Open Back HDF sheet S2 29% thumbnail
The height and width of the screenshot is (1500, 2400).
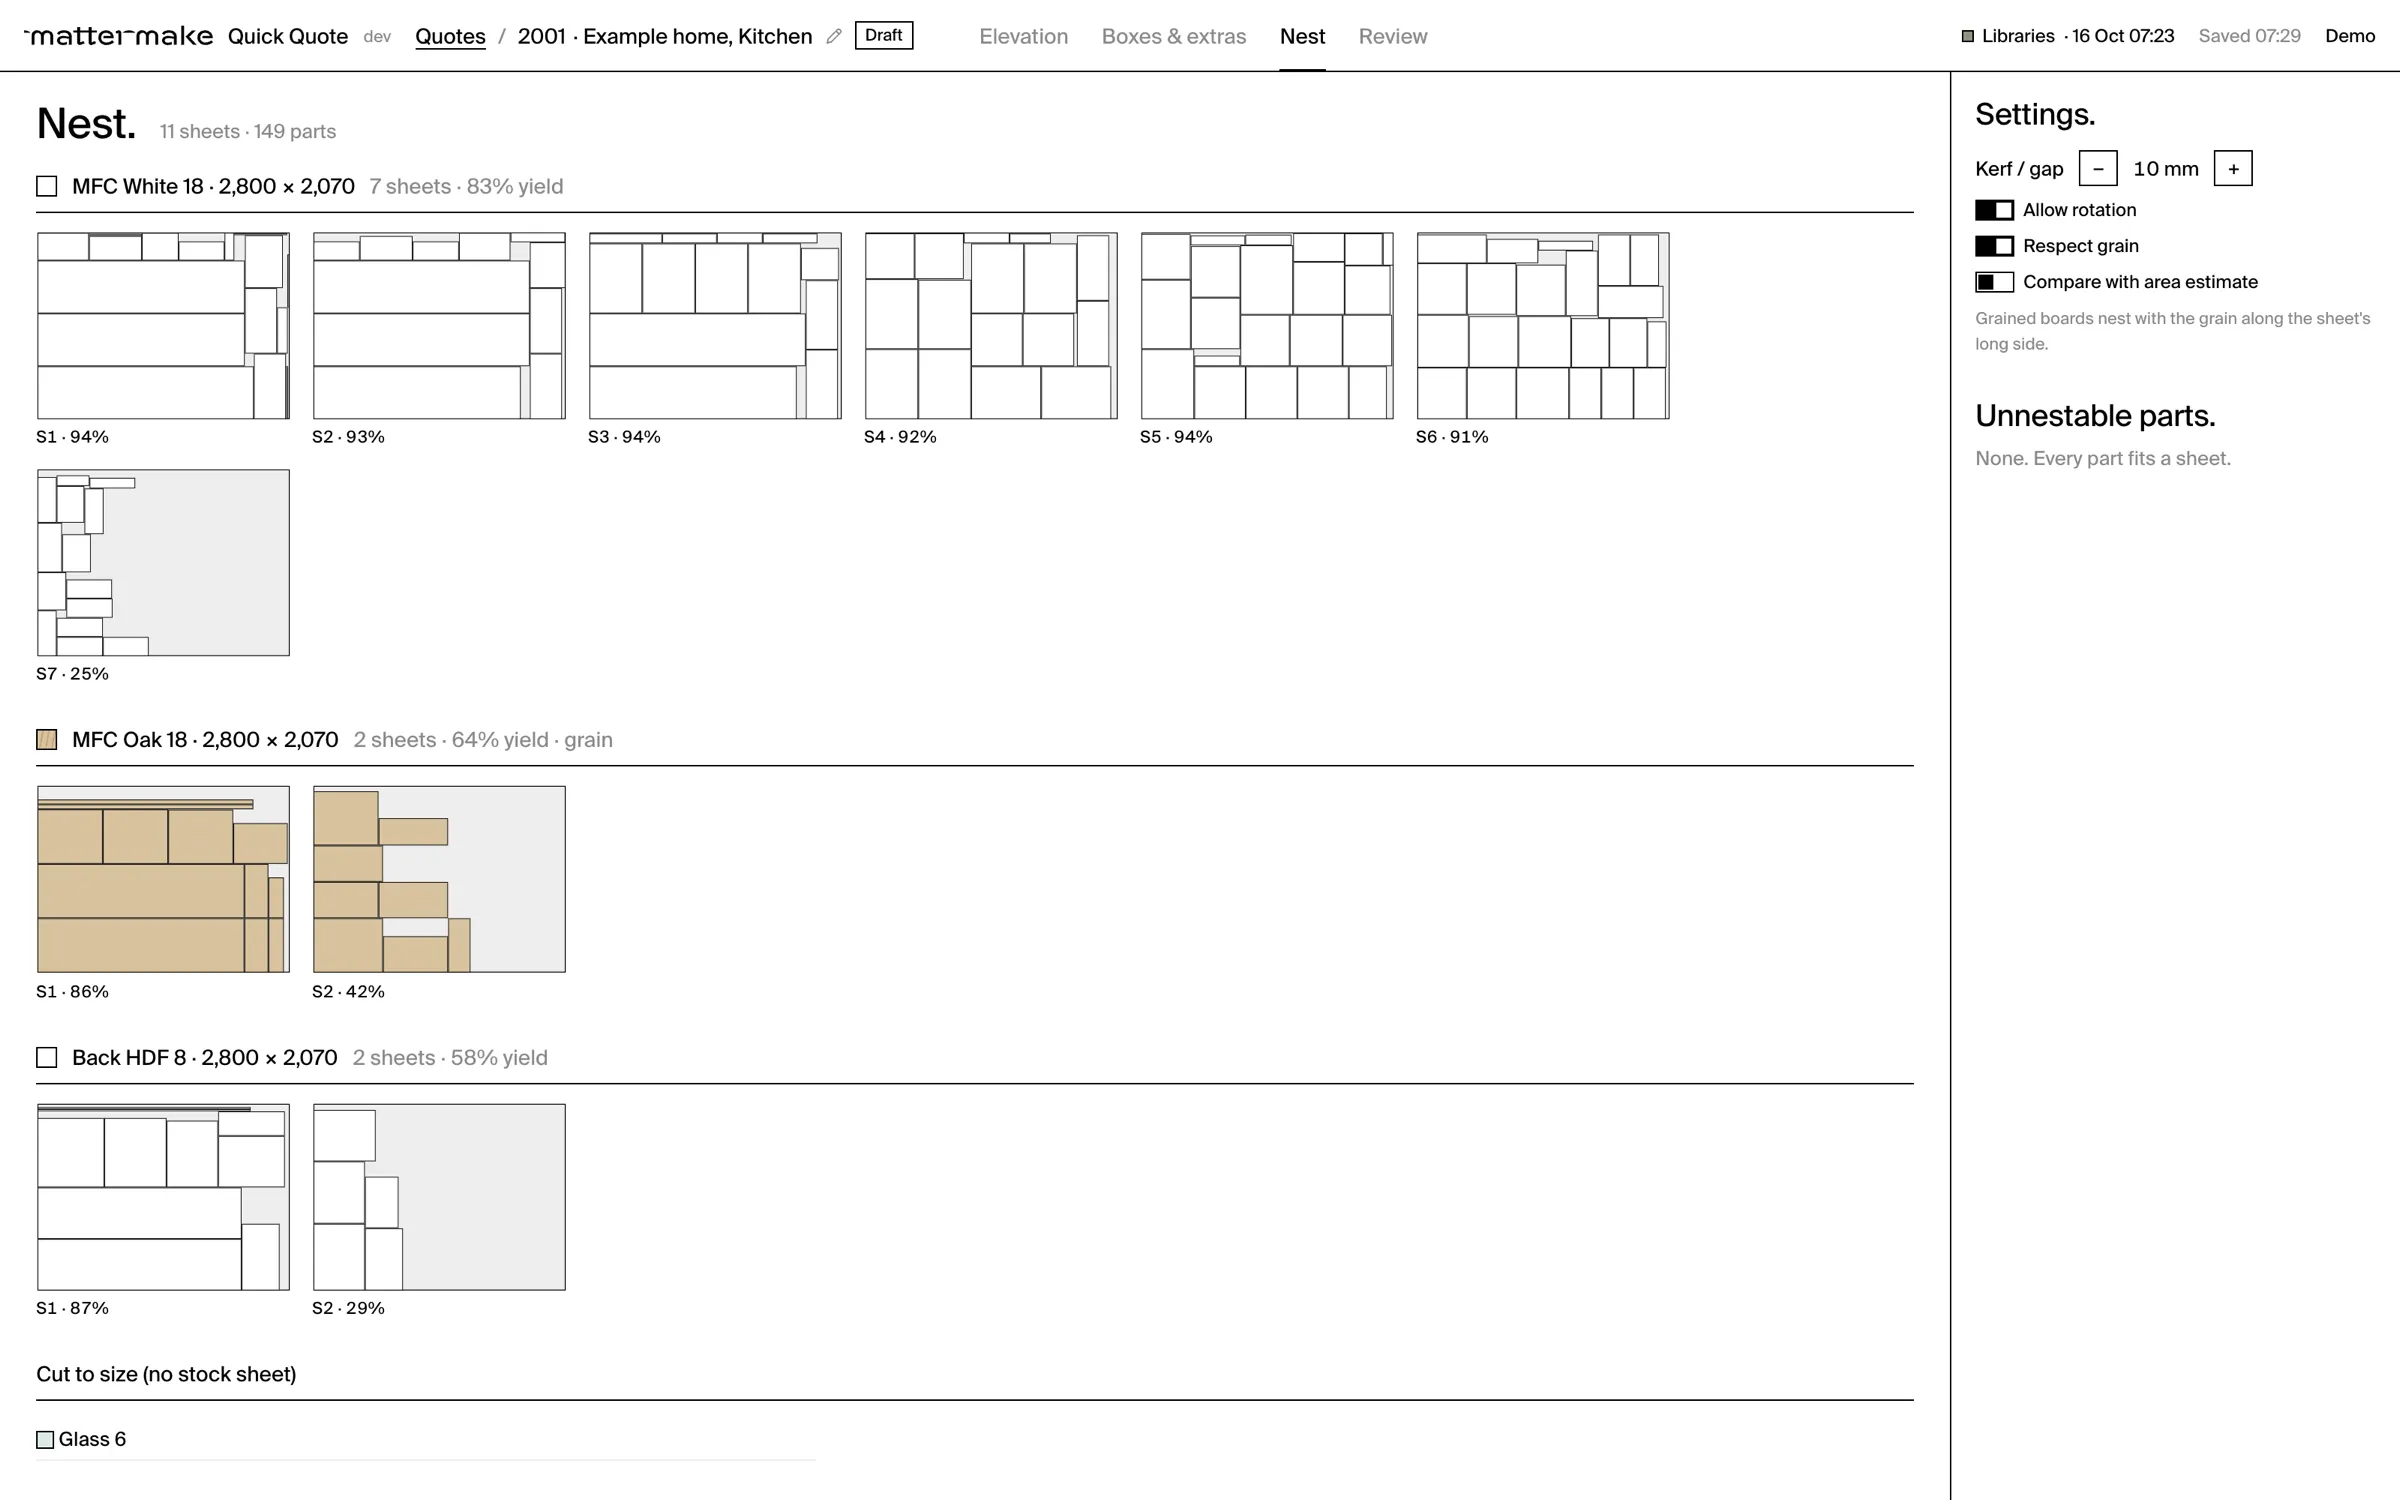(439, 1197)
